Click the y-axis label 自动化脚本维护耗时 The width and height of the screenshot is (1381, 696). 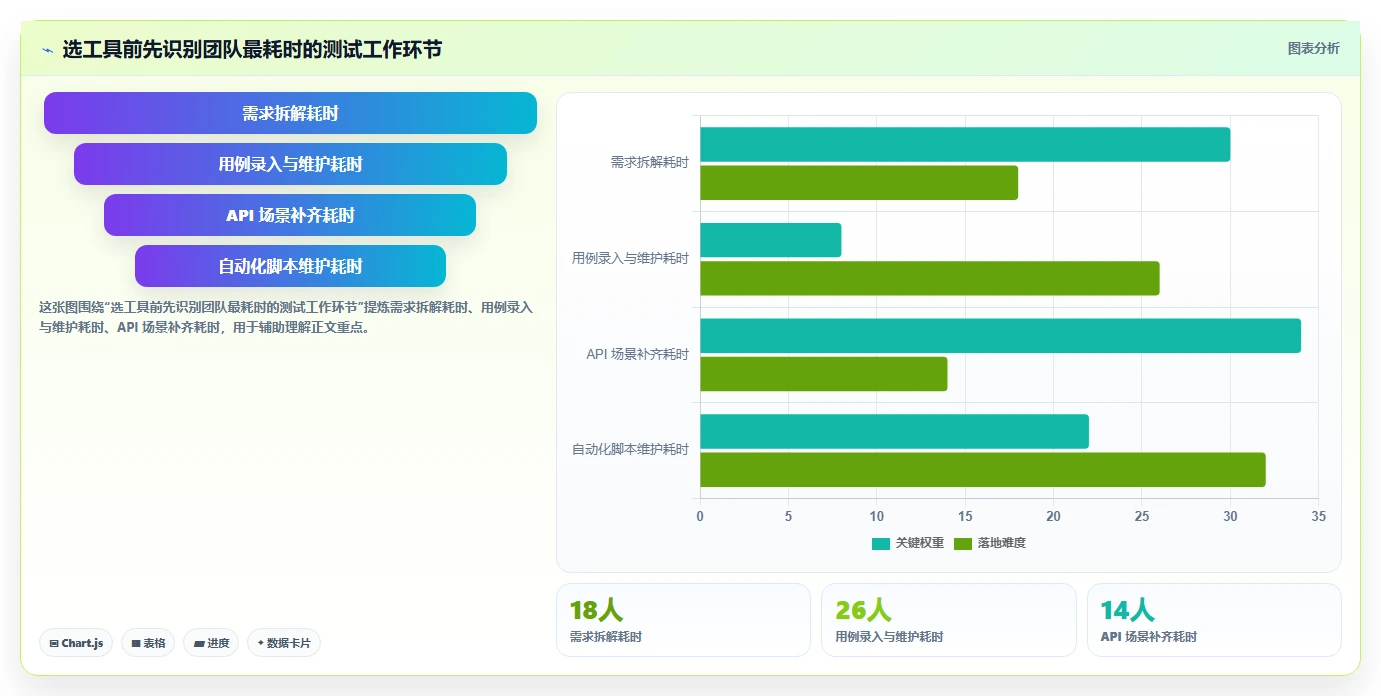(631, 450)
